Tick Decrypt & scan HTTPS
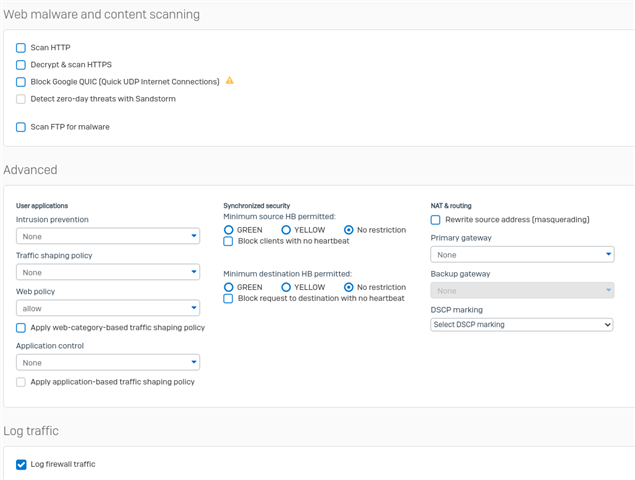This screenshot has width=635, height=480. point(21,65)
